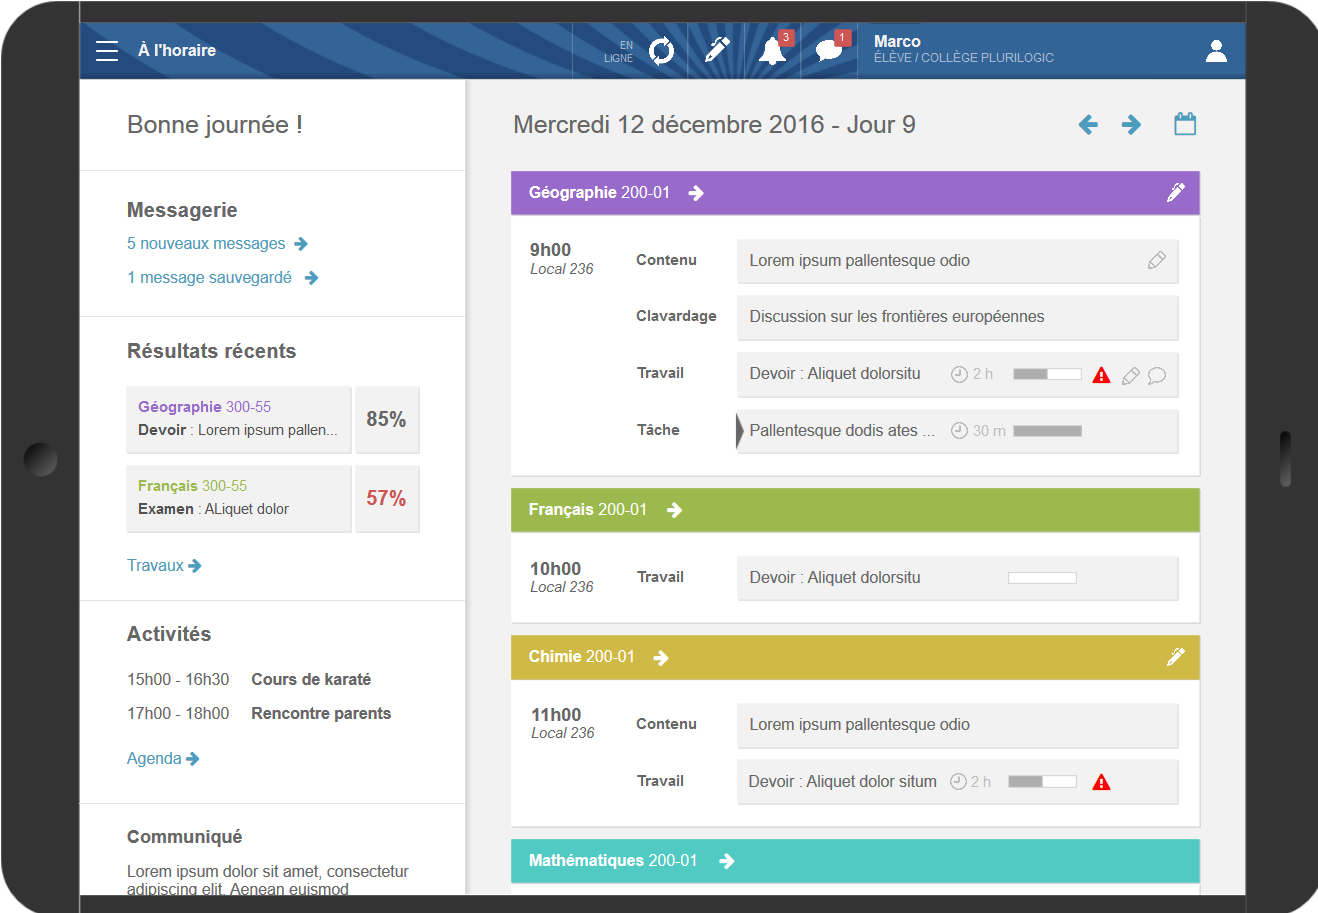The image size is (1318, 913).
Task: Open Géographie Contenu Lorem ipsum field
Action: [957, 261]
